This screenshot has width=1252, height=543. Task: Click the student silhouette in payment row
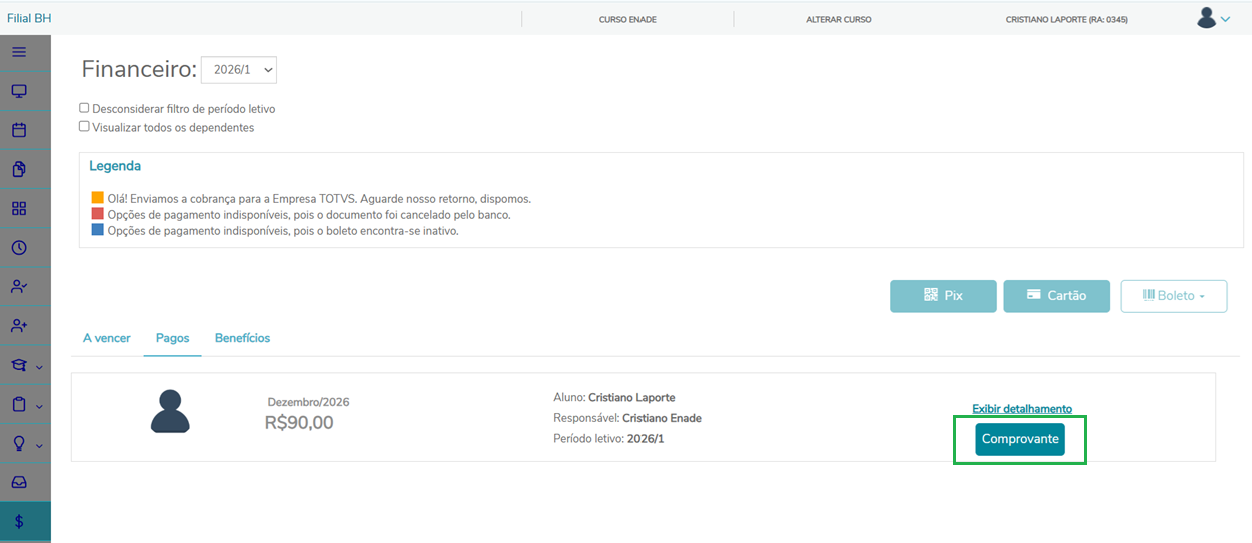tap(170, 411)
